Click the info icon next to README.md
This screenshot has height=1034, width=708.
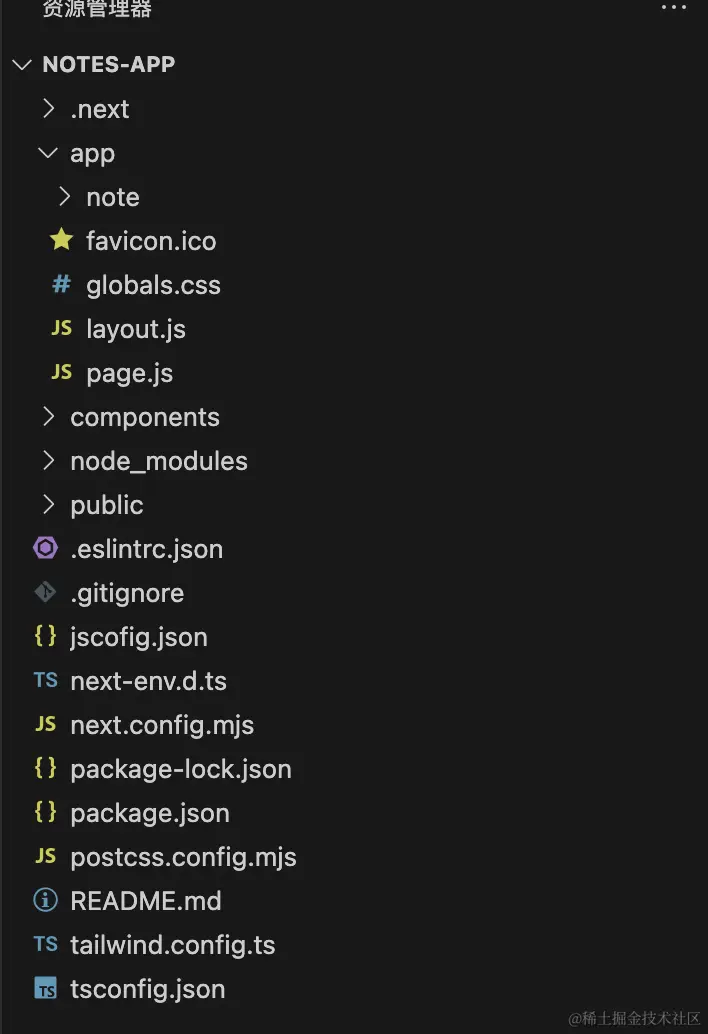[x=45, y=899]
